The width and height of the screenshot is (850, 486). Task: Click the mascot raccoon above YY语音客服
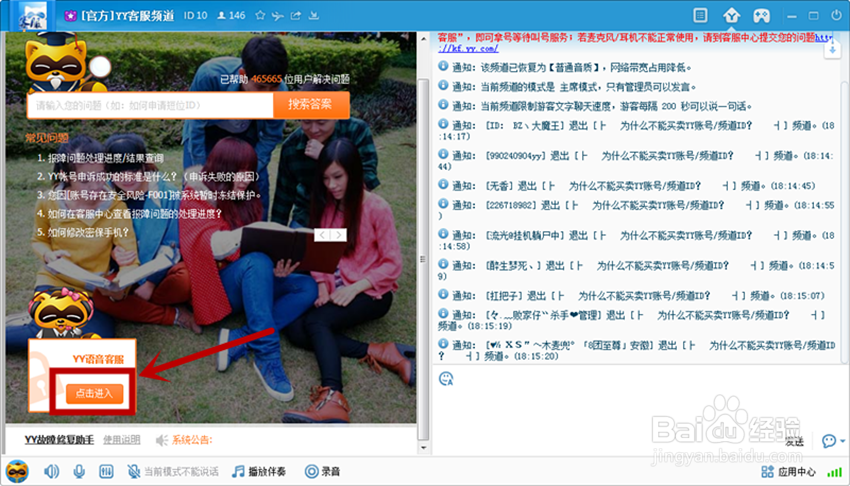(61, 313)
